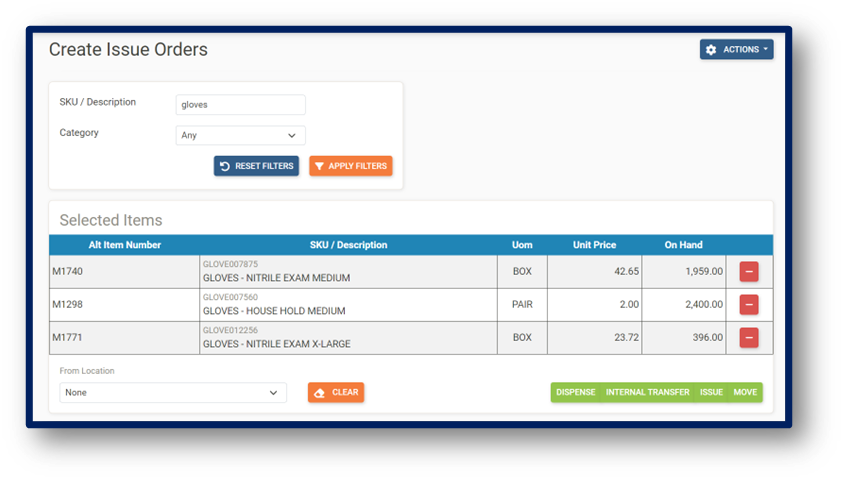This screenshot has height=480, width=844.
Task: Expand the Category dropdown set to Any
Action: point(240,135)
